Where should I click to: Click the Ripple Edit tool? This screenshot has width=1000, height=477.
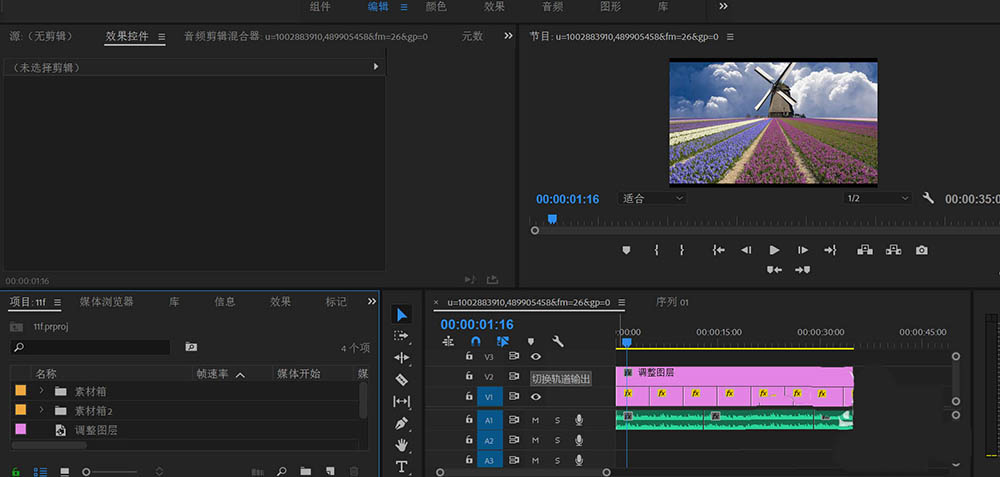tap(402, 357)
